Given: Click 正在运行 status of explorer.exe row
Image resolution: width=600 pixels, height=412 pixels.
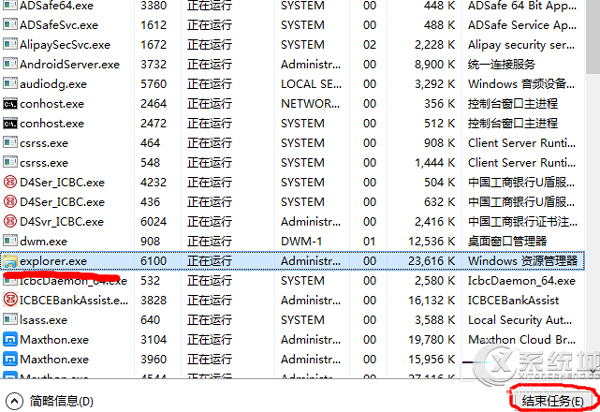Looking at the screenshot, I should pos(209,261).
